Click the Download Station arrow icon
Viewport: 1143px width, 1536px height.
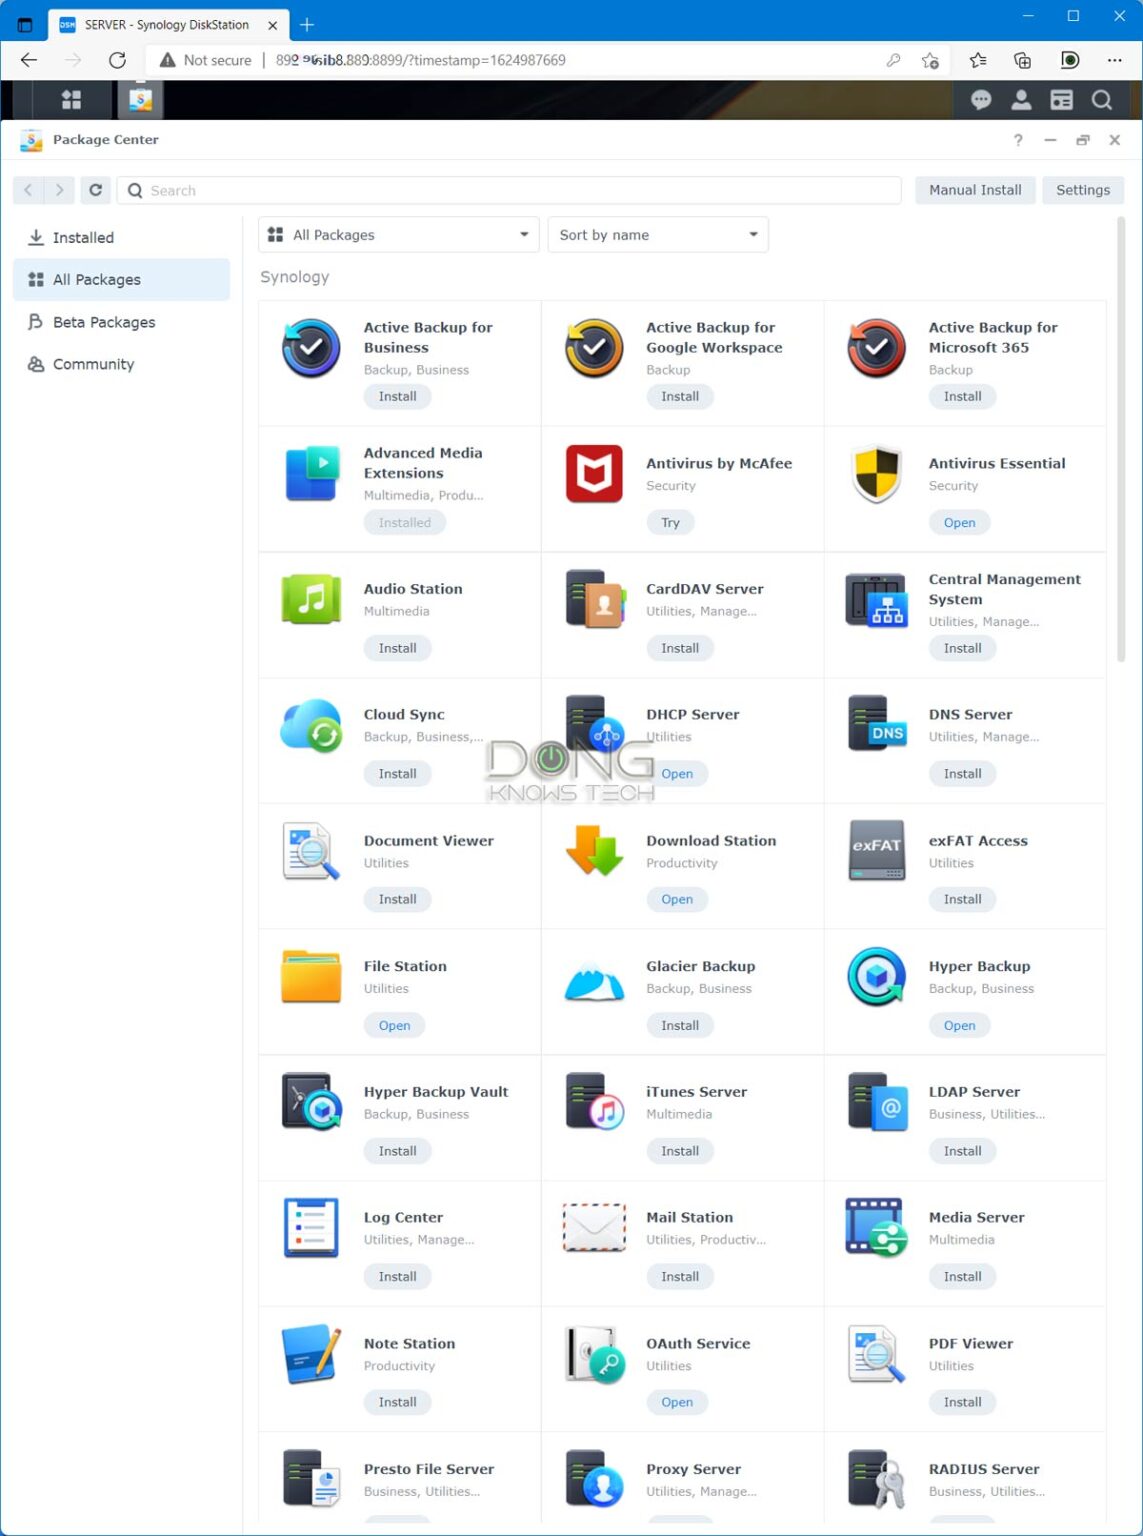pyautogui.click(x=593, y=852)
